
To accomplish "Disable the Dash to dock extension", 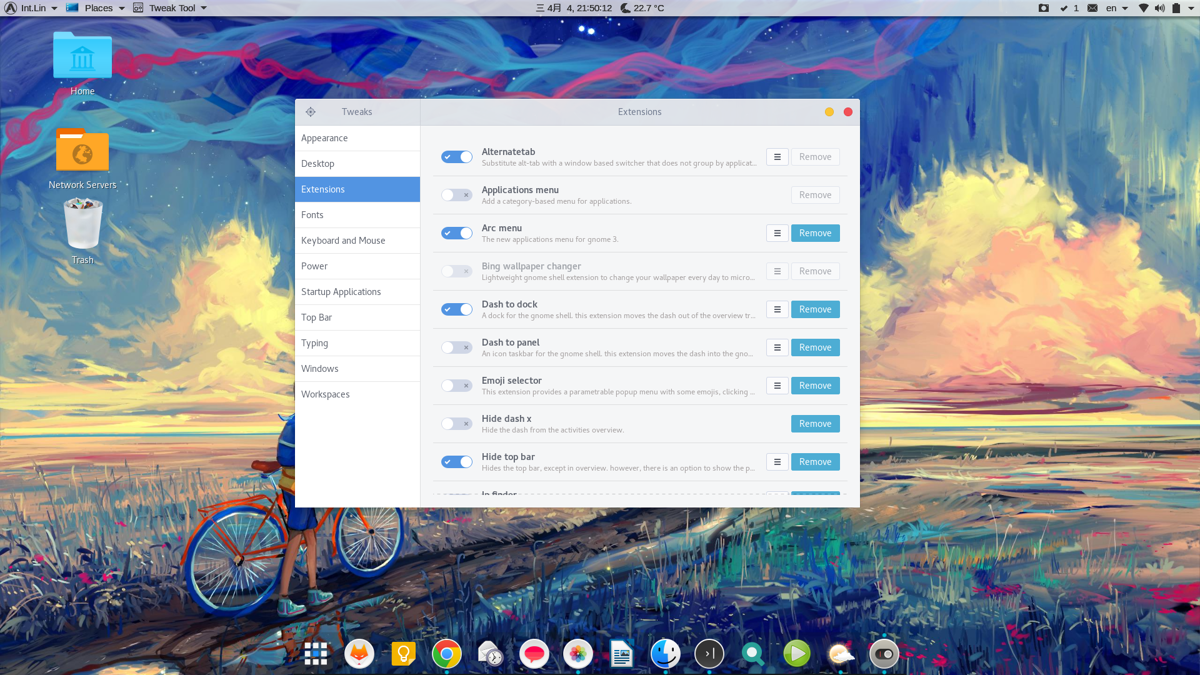I will [x=457, y=309].
